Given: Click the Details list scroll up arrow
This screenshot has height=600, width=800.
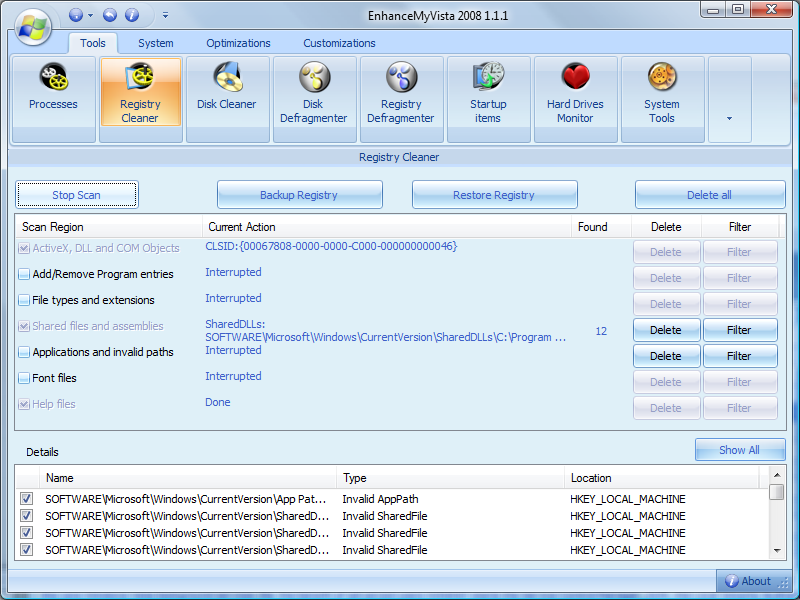Looking at the screenshot, I should point(777,475).
